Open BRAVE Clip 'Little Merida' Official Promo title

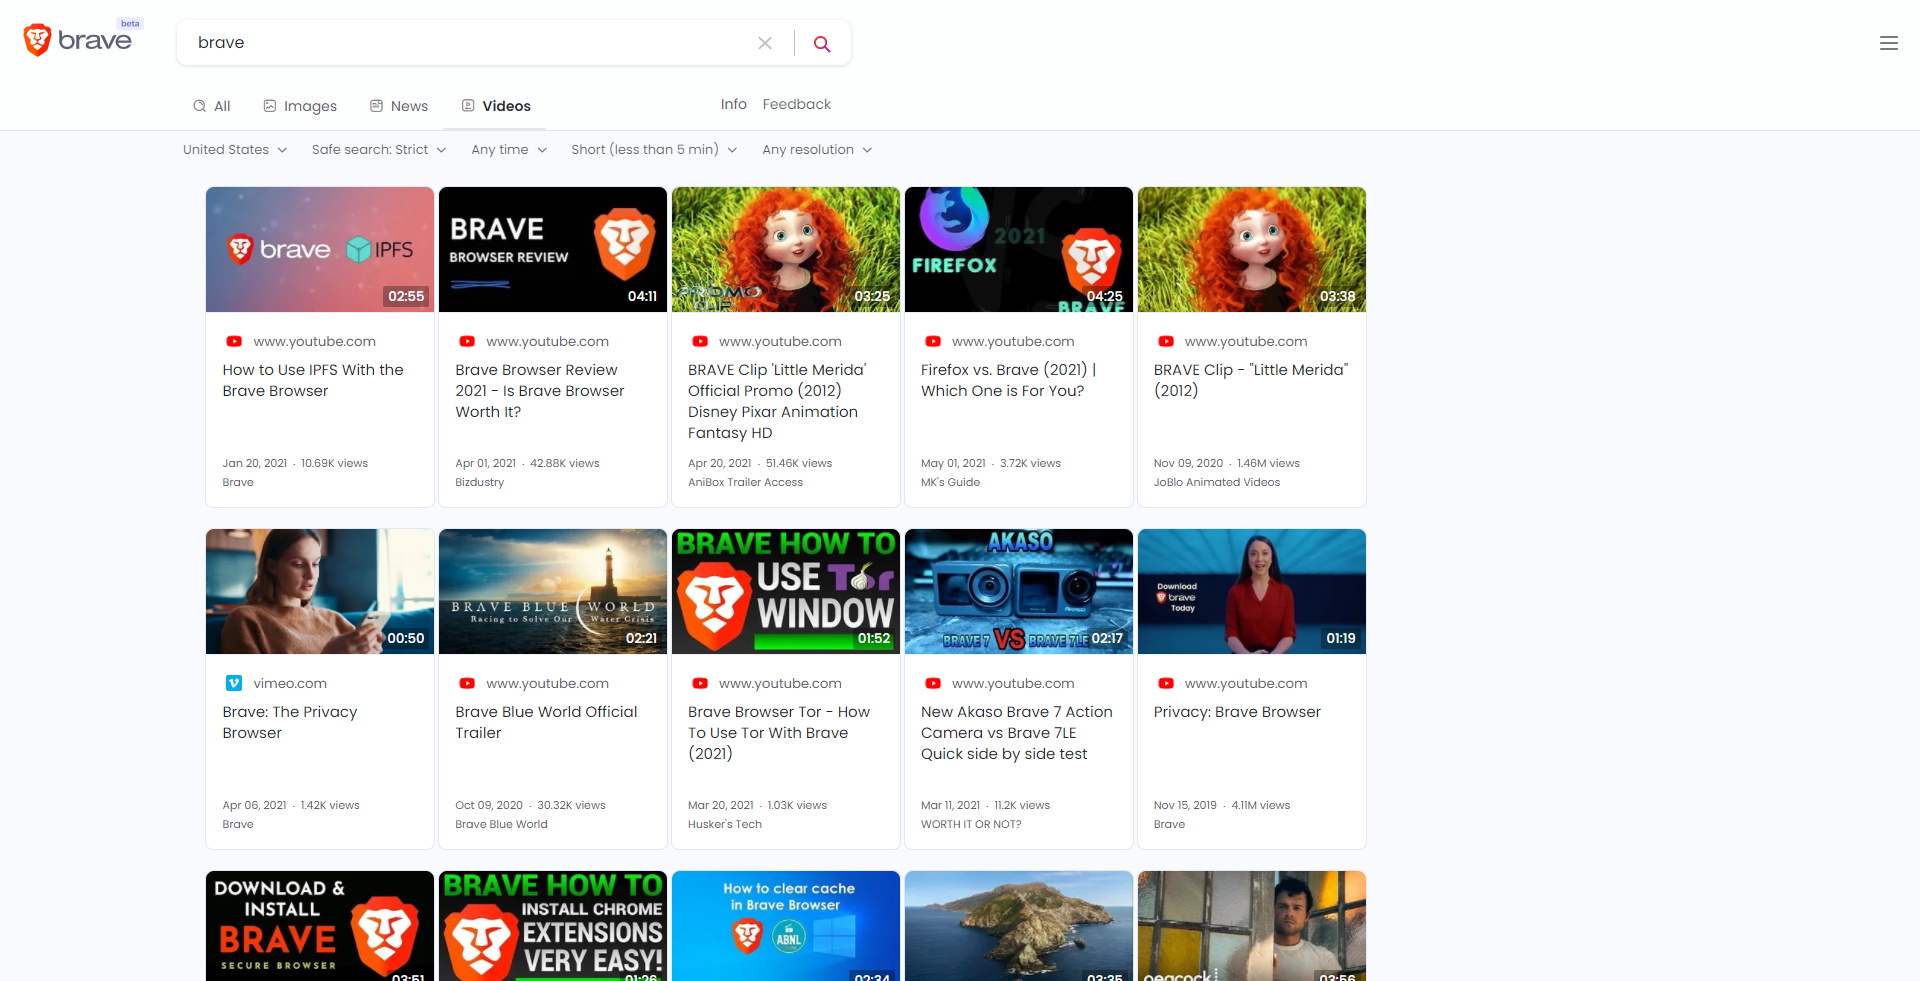pos(777,401)
